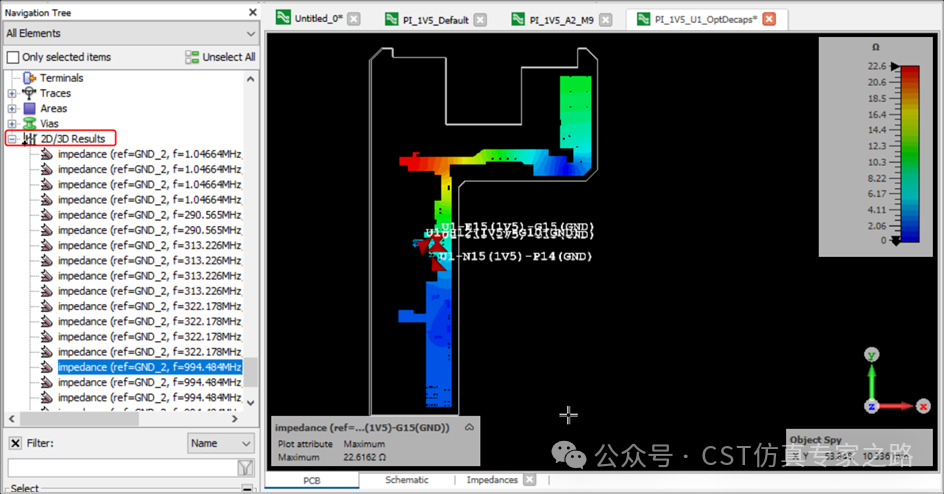Screen dimensions: 944x494
Task: Switch to the PI_1V5_A2_M9 tab
Action: (x=562, y=20)
